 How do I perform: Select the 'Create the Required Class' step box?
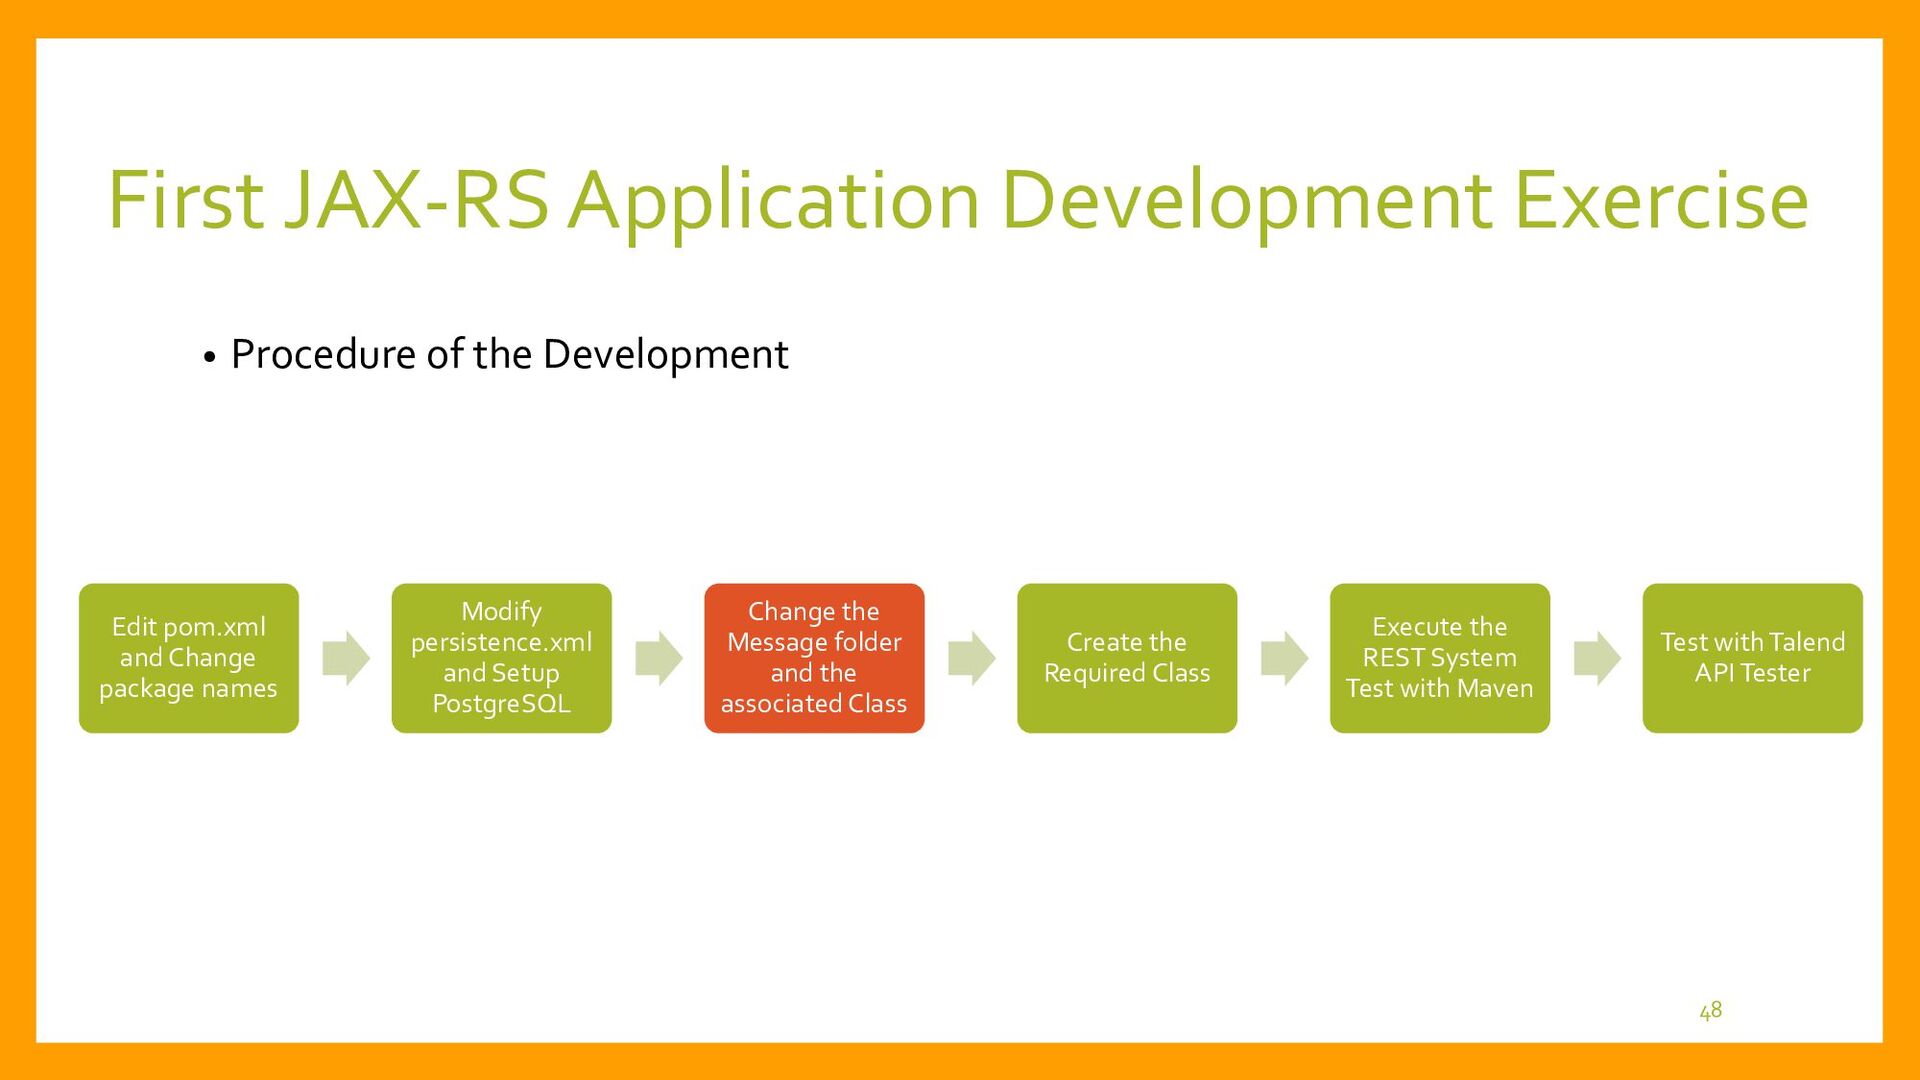click(x=1127, y=658)
